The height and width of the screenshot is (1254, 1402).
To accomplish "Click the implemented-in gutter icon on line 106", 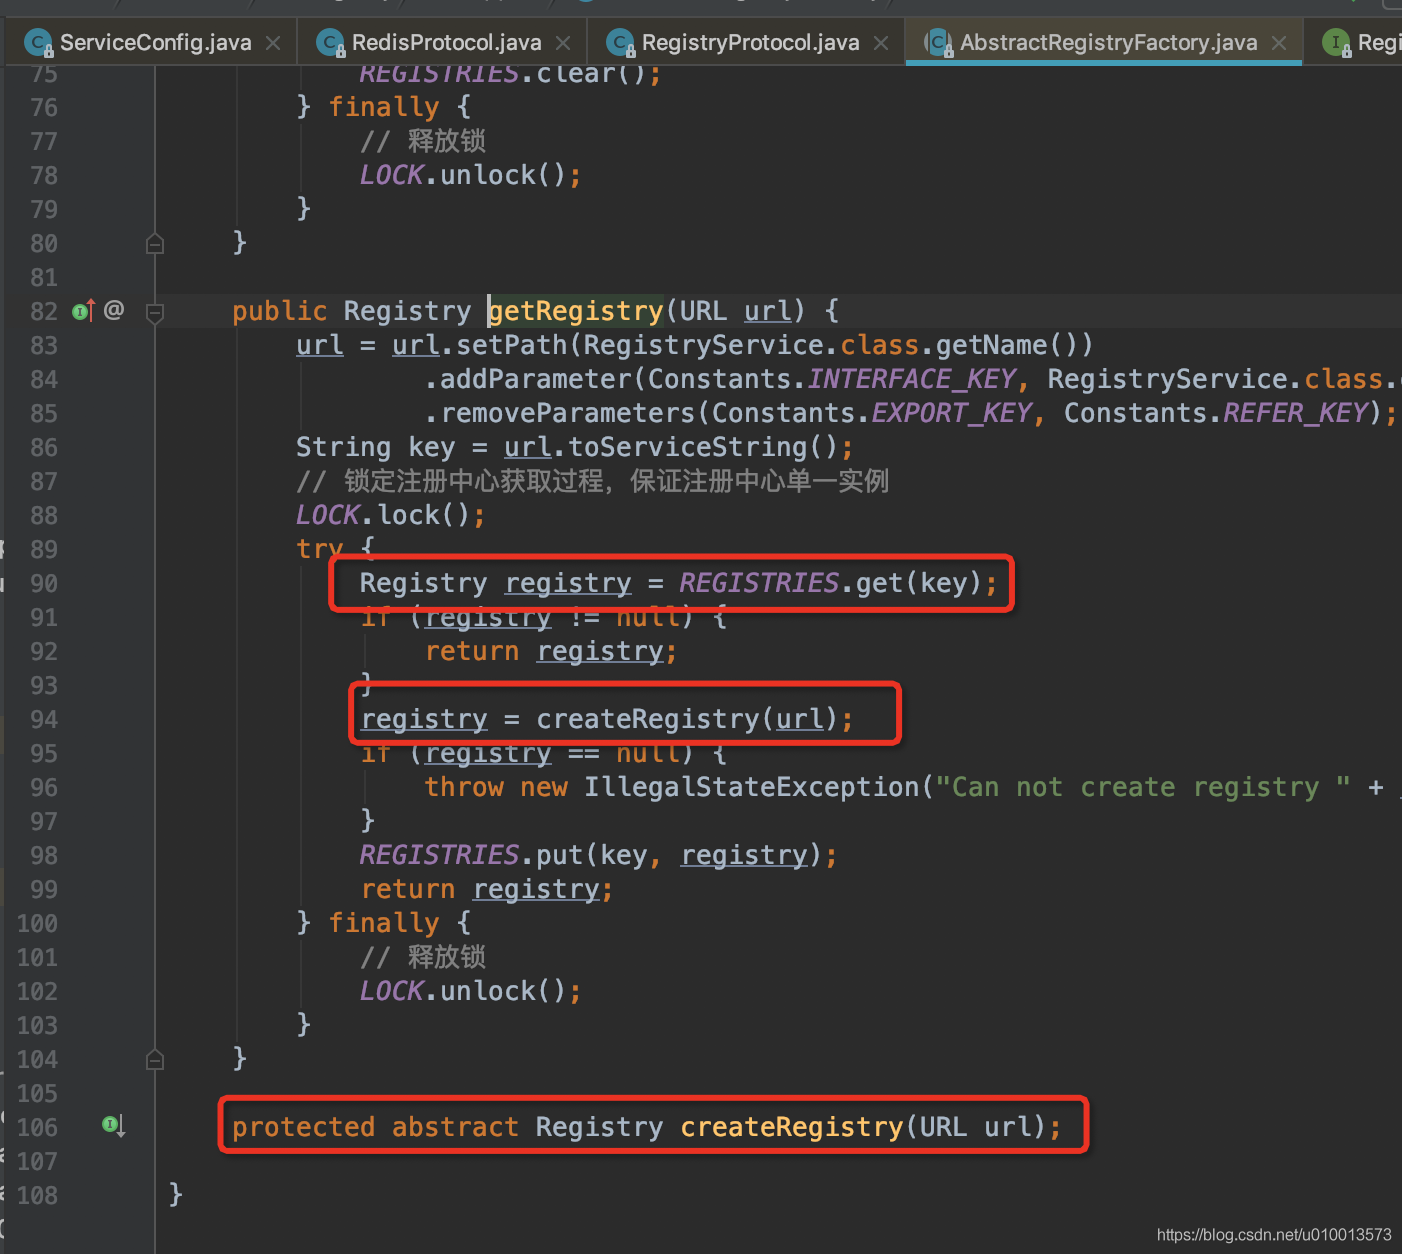I will point(113,1126).
